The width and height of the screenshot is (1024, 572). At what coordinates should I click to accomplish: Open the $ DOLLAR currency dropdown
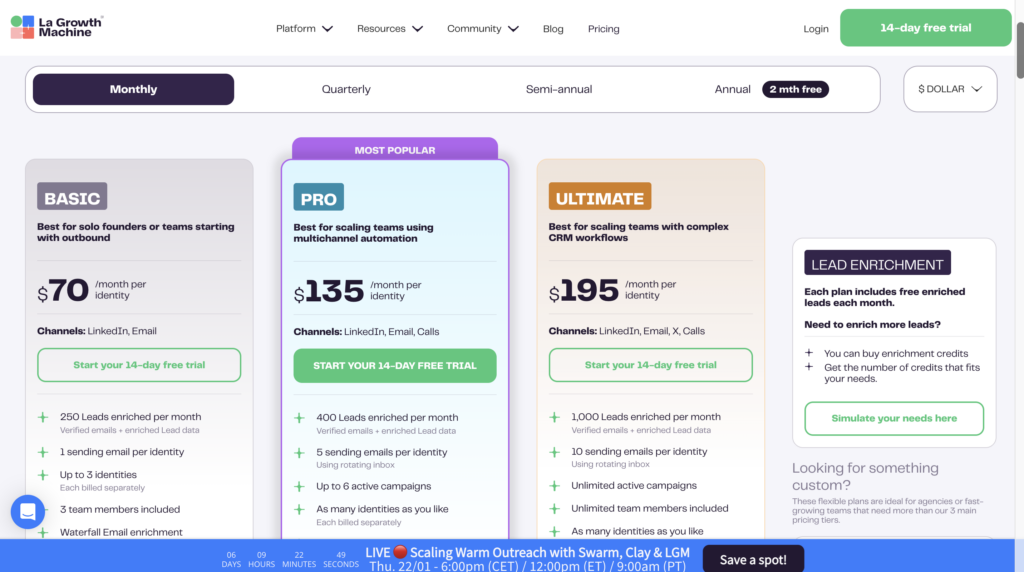[x=950, y=89]
